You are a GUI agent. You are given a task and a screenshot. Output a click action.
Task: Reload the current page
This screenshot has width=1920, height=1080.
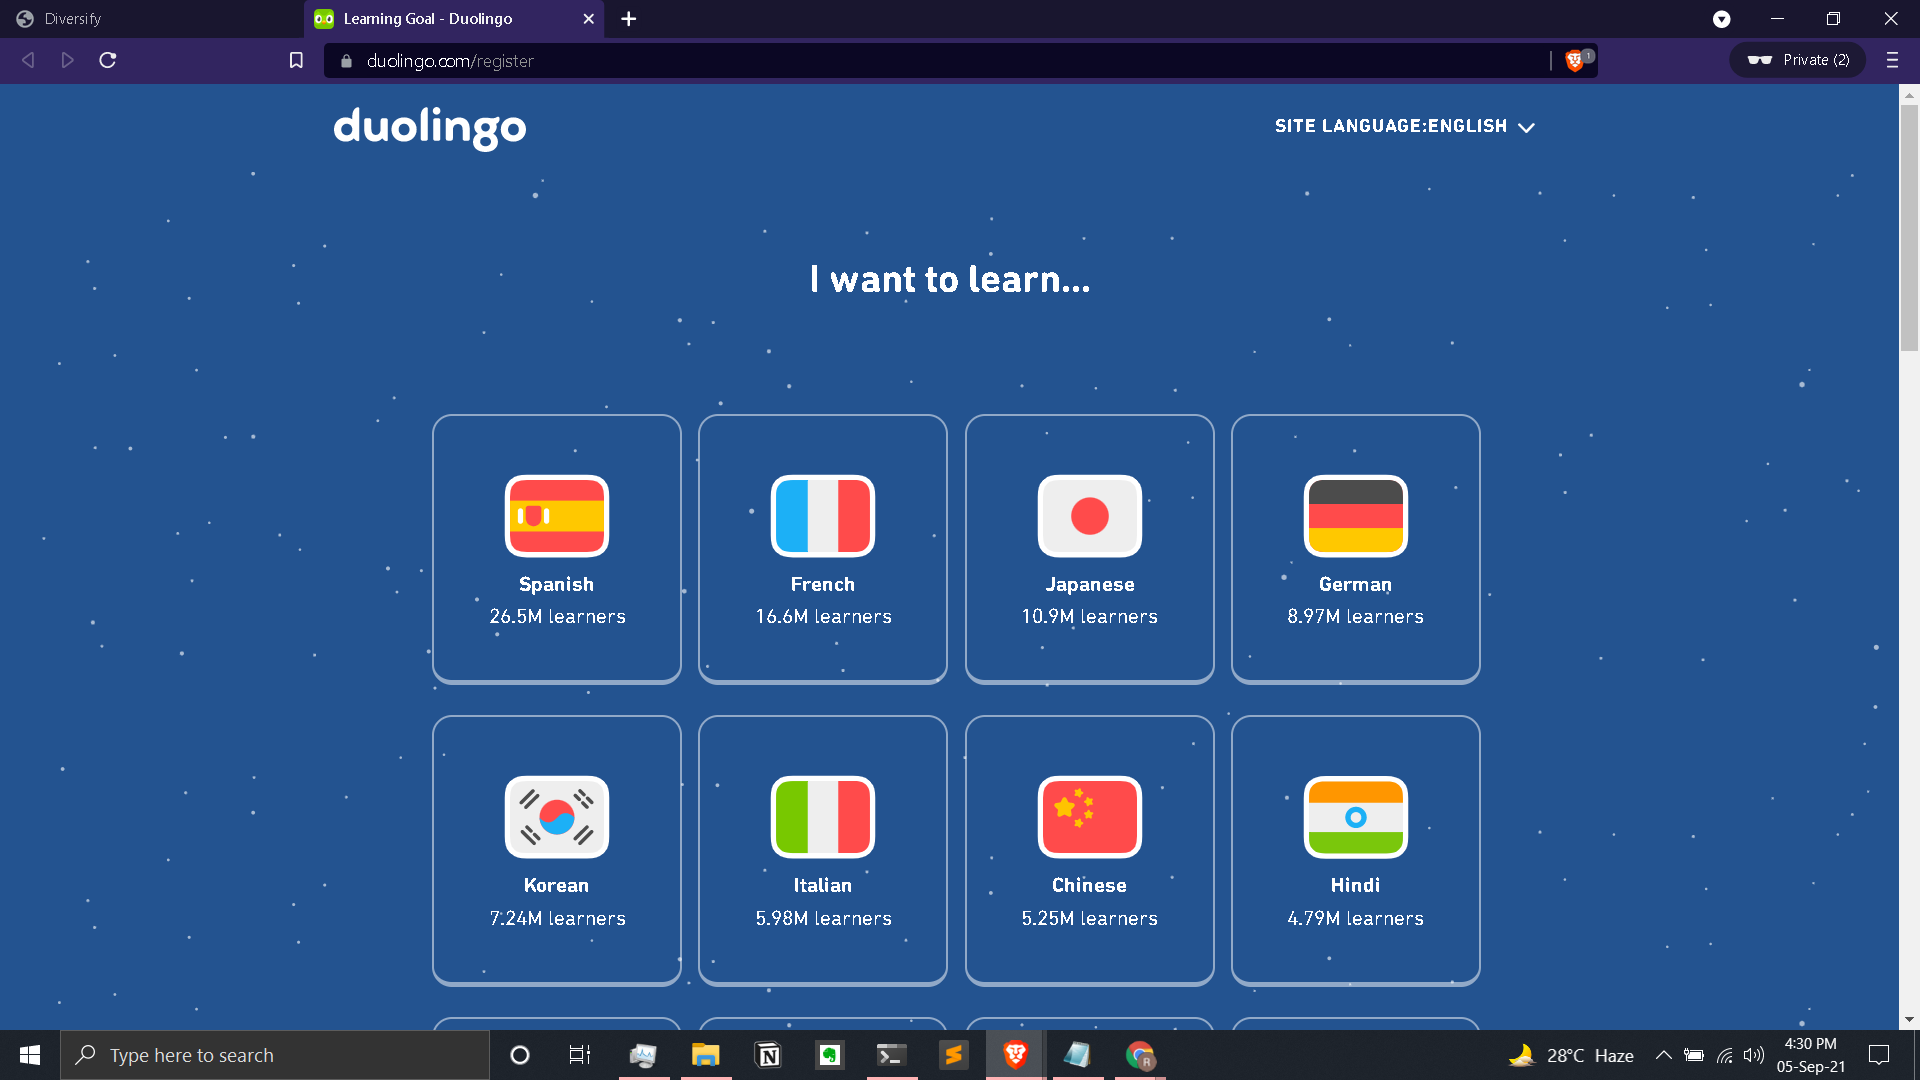click(108, 61)
